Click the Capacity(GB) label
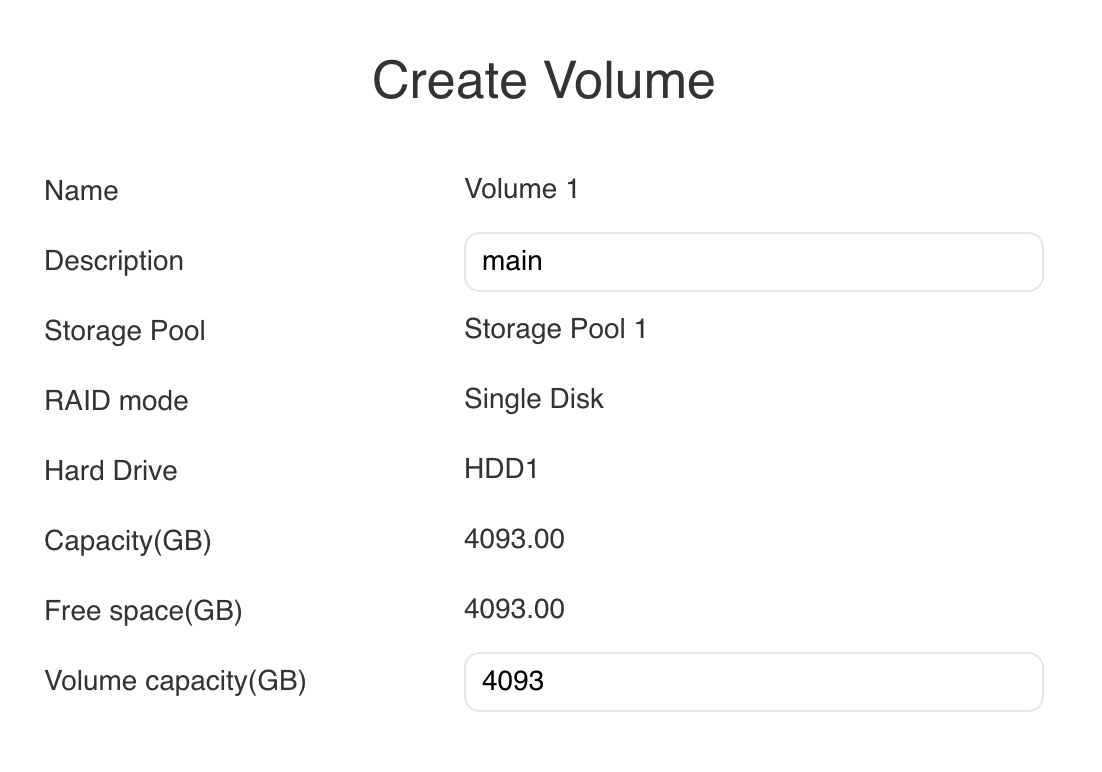The height and width of the screenshot is (772, 1102). coord(127,540)
